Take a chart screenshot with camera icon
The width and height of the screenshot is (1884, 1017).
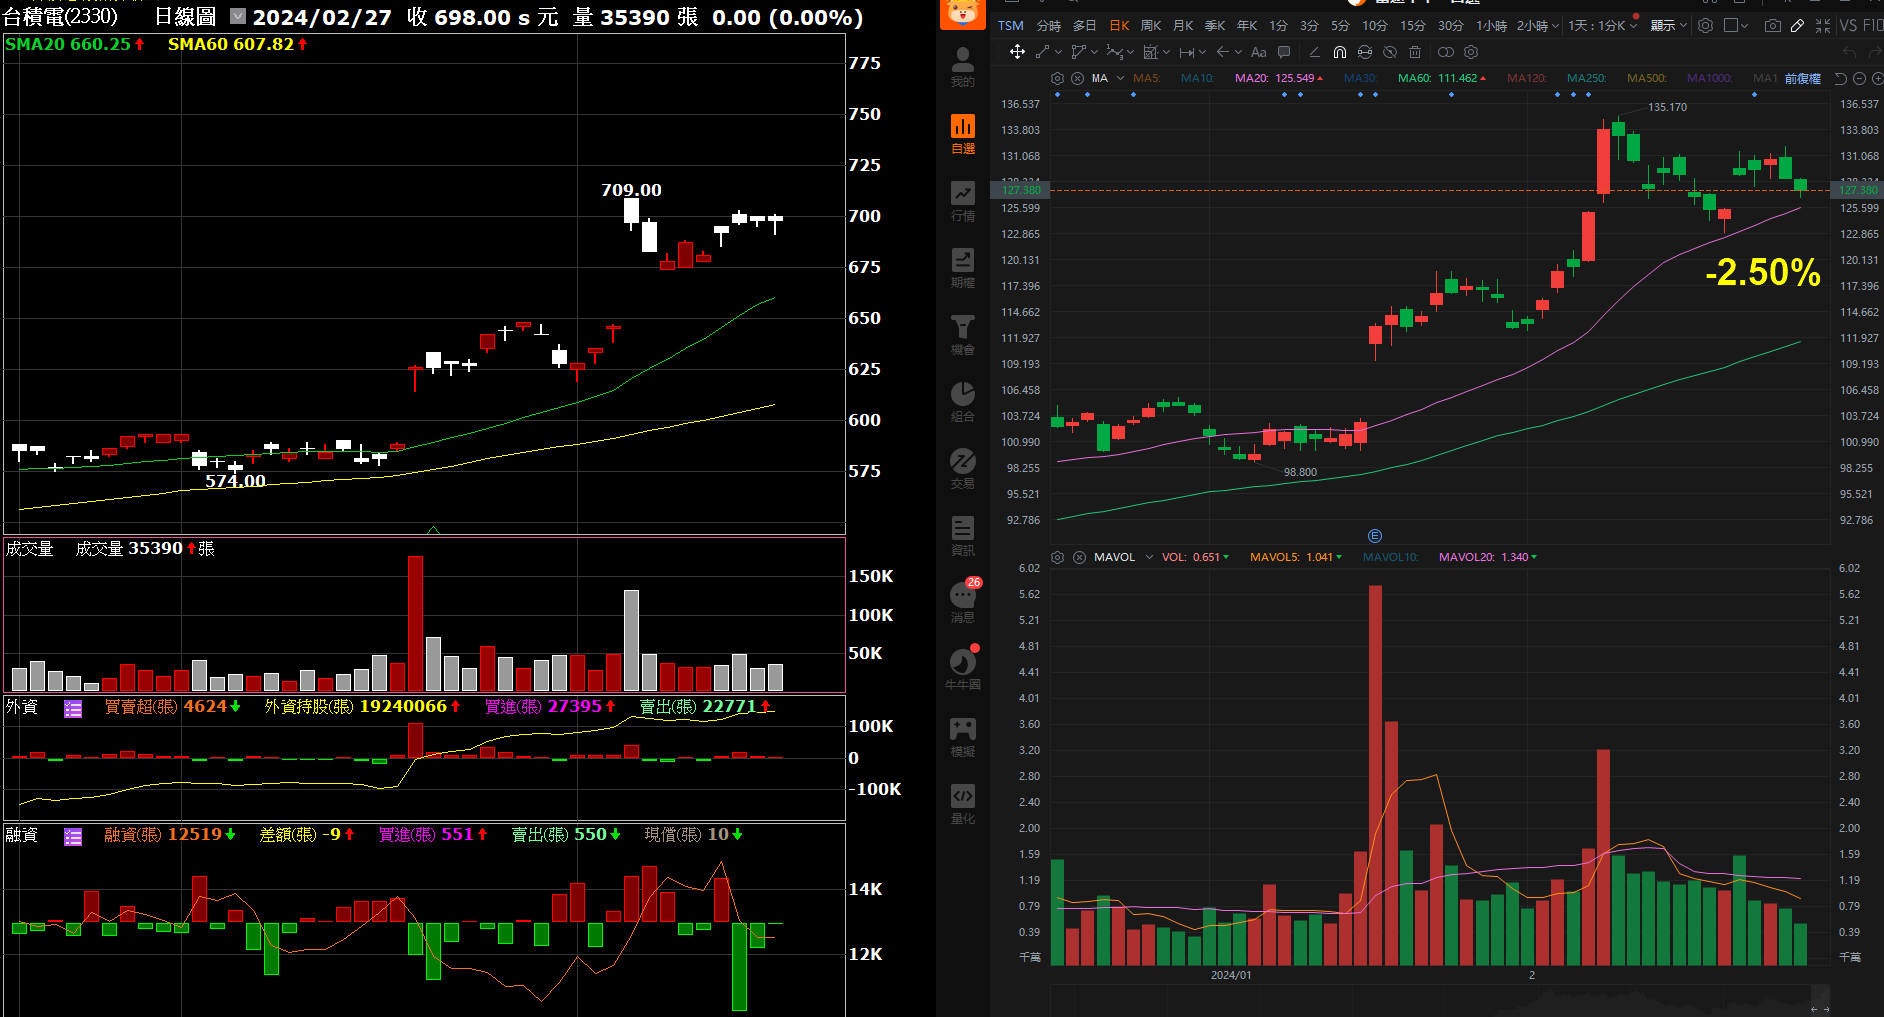coord(1772,25)
